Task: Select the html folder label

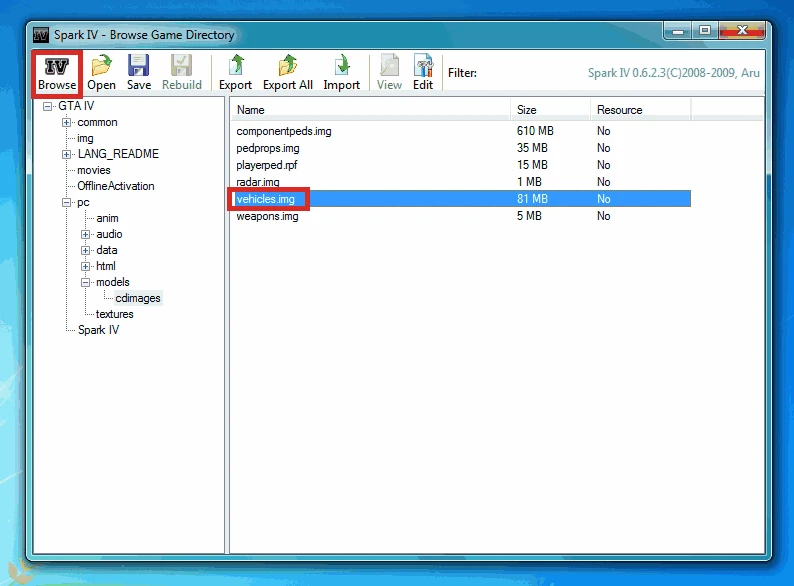Action: (x=106, y=266)
